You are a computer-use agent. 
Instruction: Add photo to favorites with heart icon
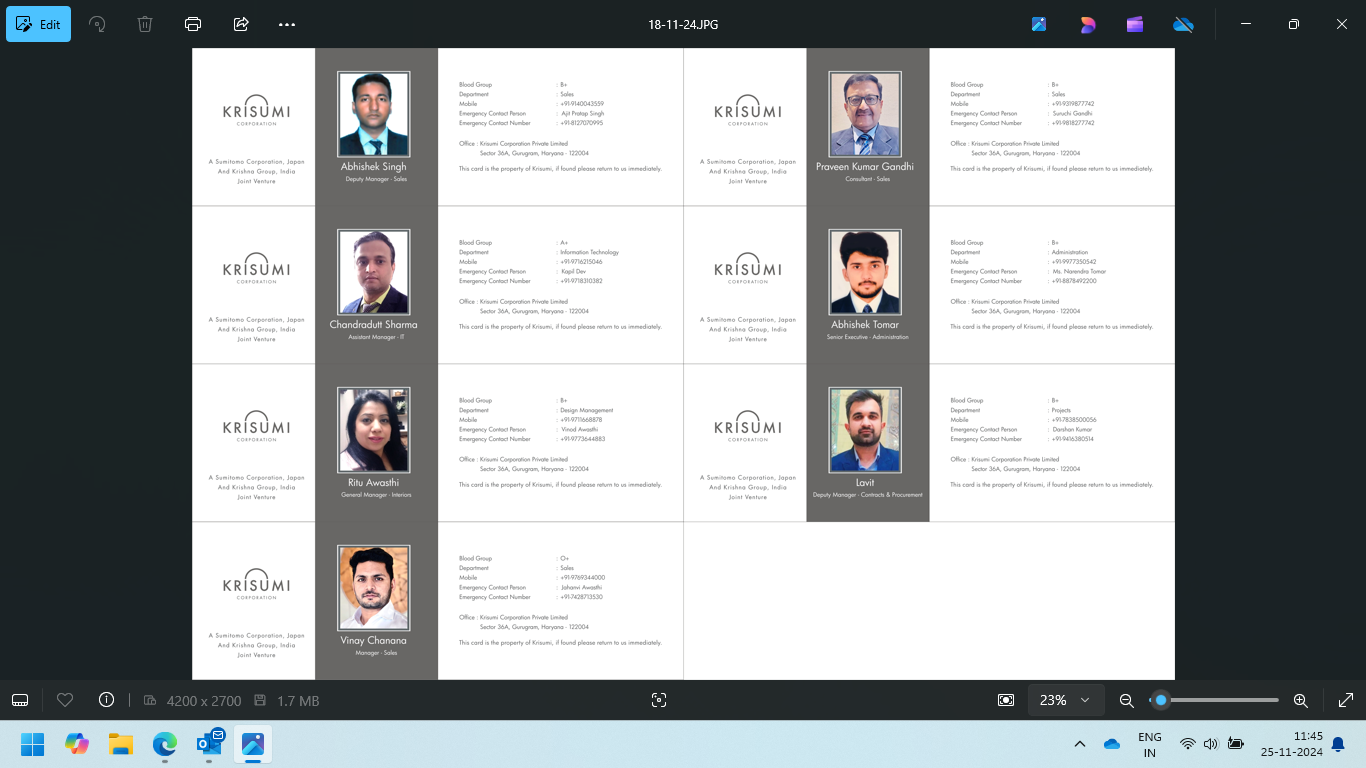click(65, 700)
